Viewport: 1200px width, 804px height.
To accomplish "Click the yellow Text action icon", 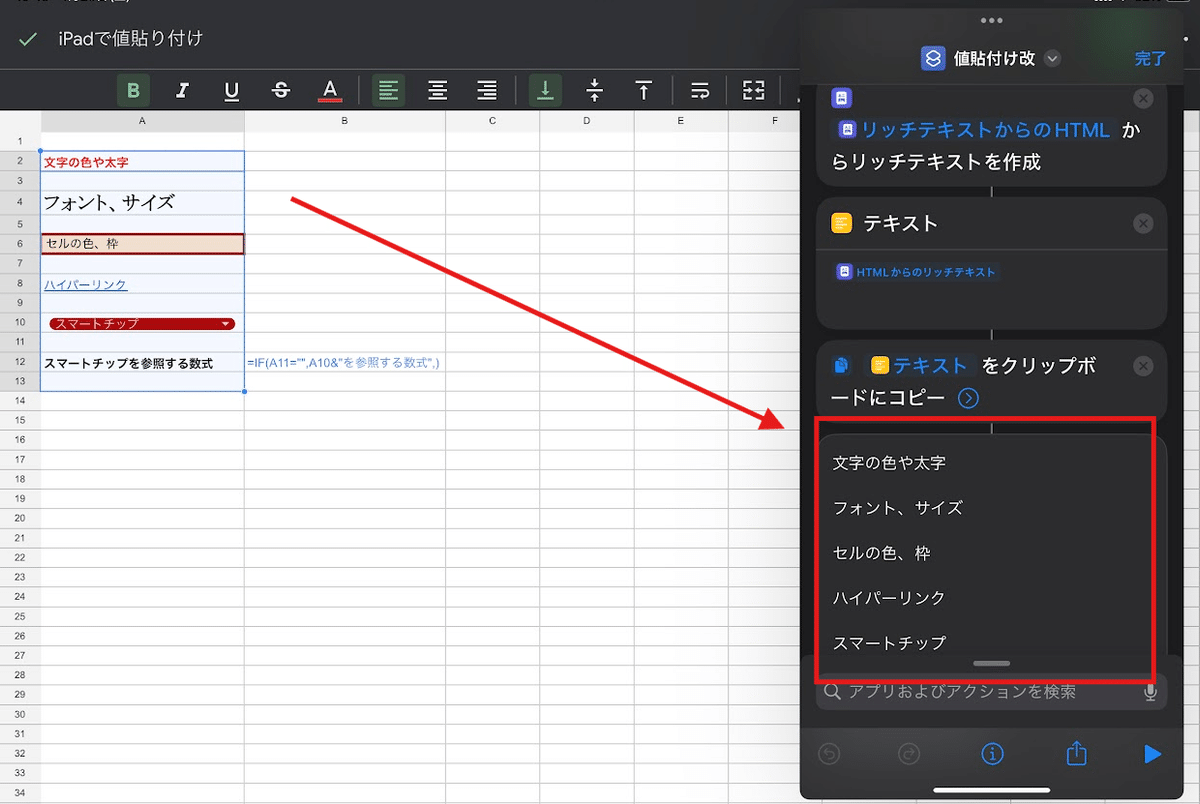I will click(841, 224).
